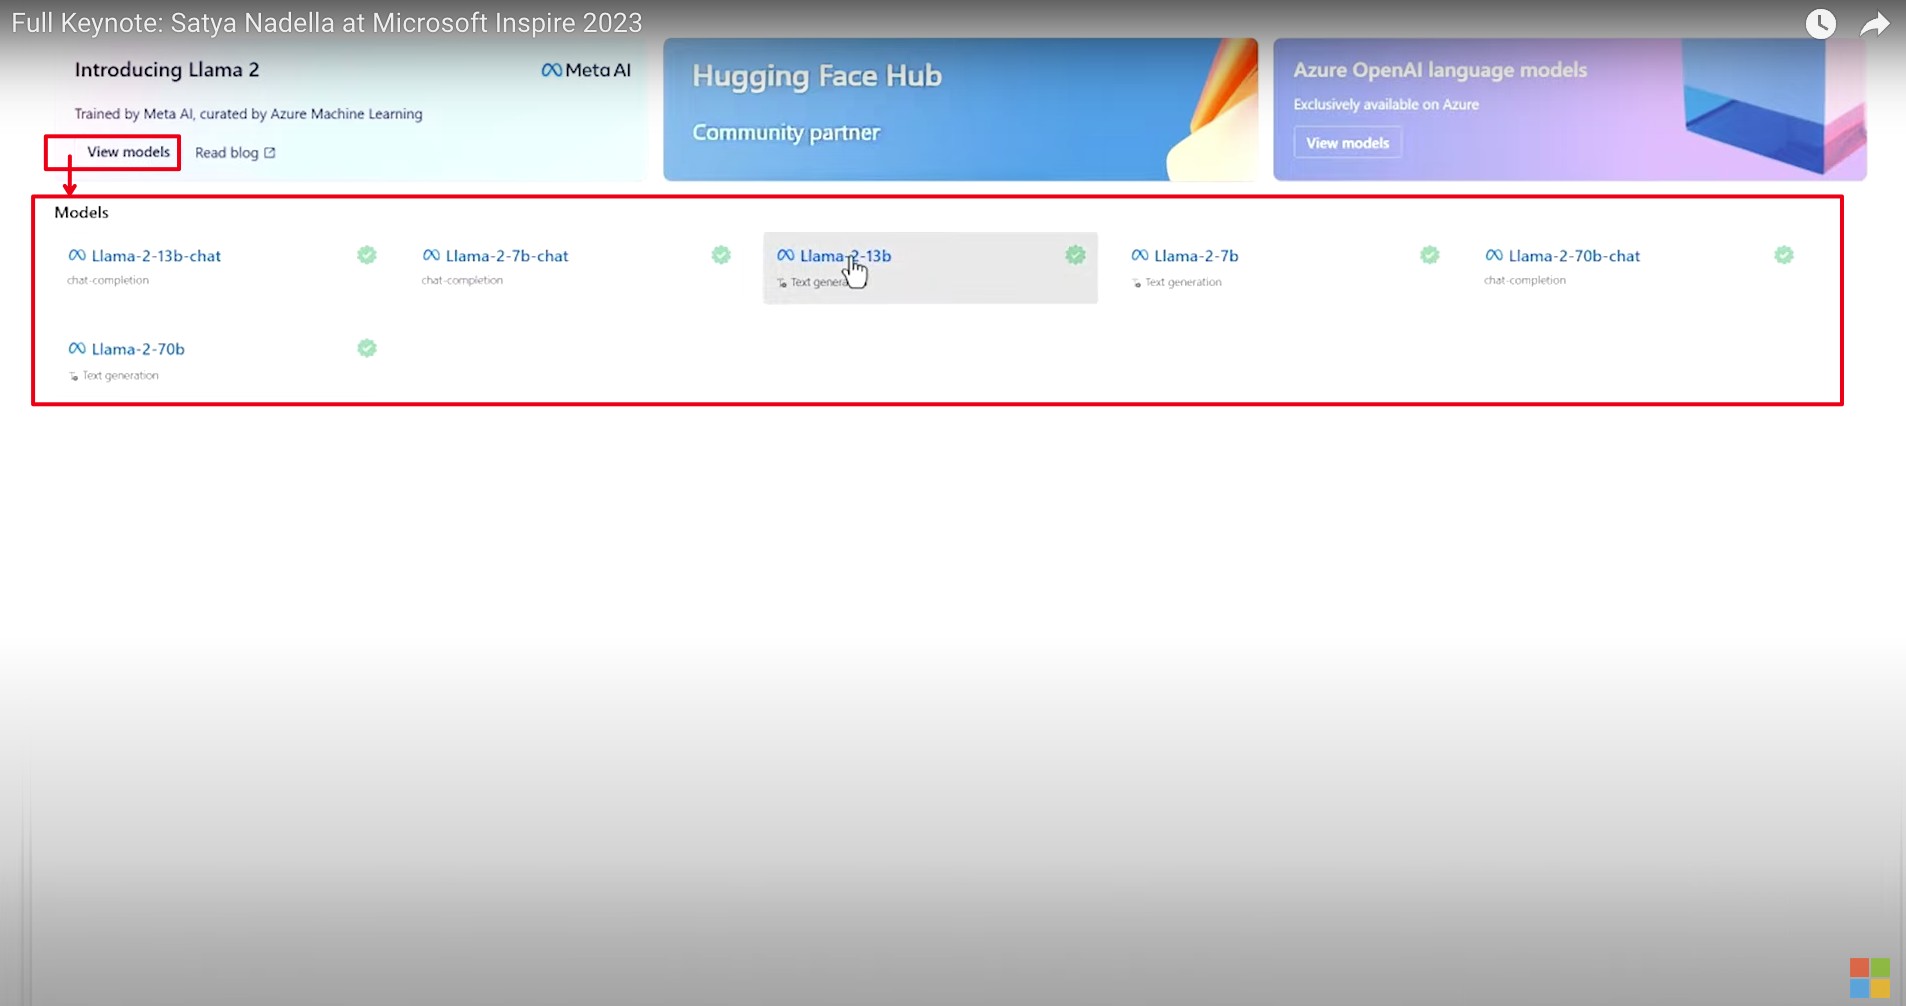
Task: Click the Trained by Meta AI description text
Action: point(248,114)
